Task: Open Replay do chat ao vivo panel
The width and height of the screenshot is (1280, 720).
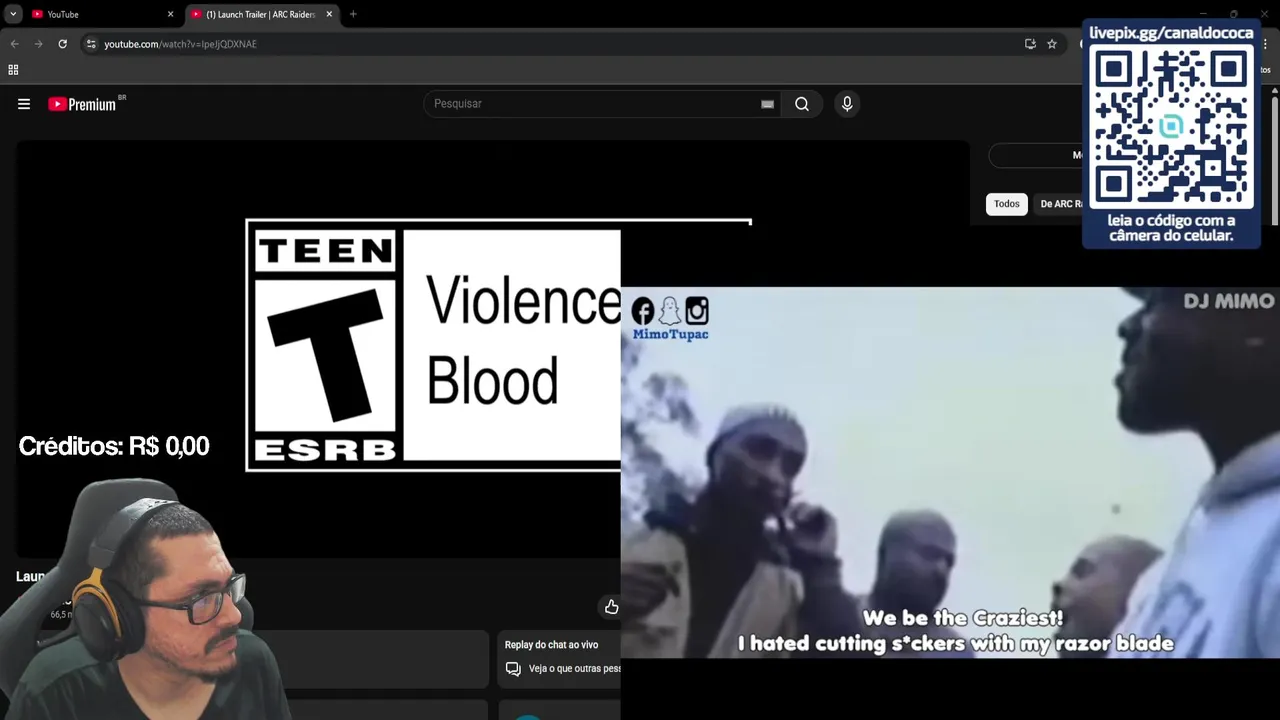Action: click(x=560, y=657)
